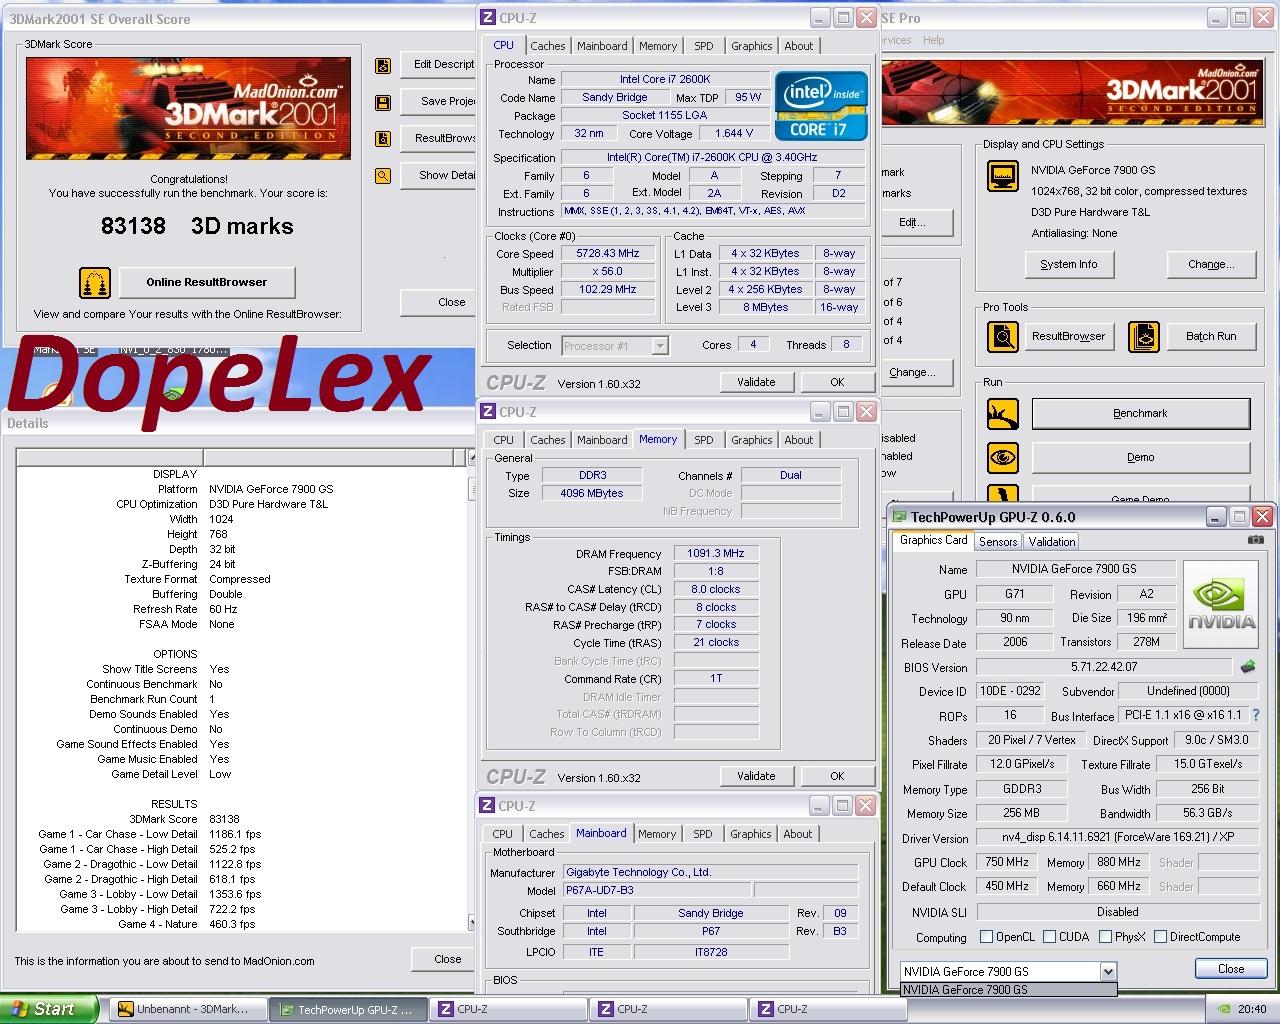Select NVIDIA GeForce 7900 GS dropdown entry
1280x1024 pixels.
[x=1007, y=990]
